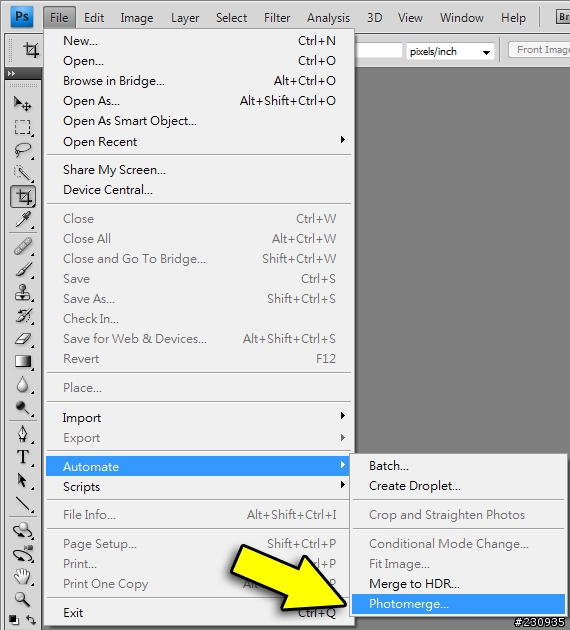Choose New... from the File menu
This screenshot has height=630, width=570.
199,41
